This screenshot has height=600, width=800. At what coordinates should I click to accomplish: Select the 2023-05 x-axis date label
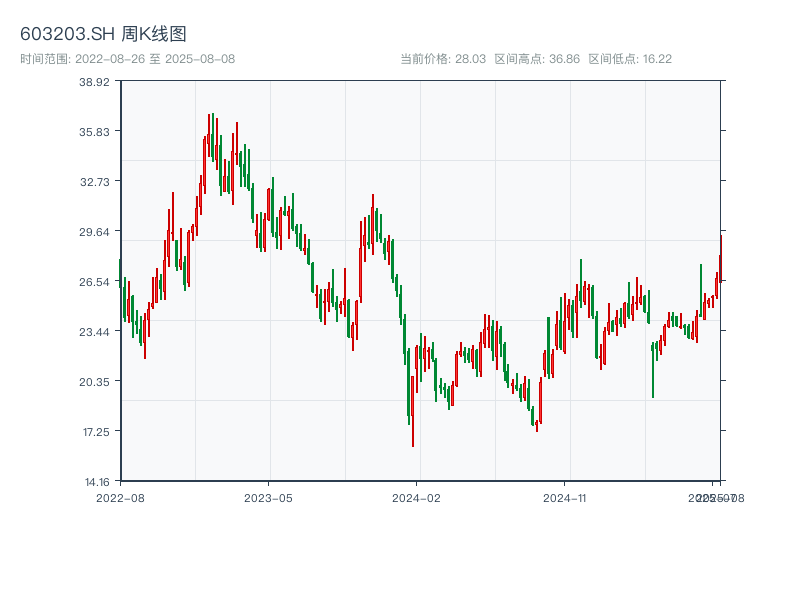tap(268, 497)
